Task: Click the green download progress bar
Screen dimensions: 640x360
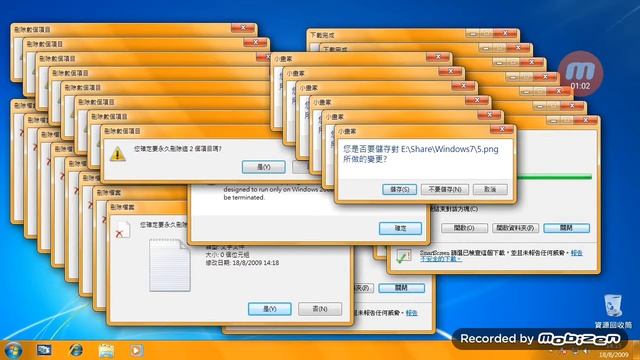Action: tap(554, 177)
